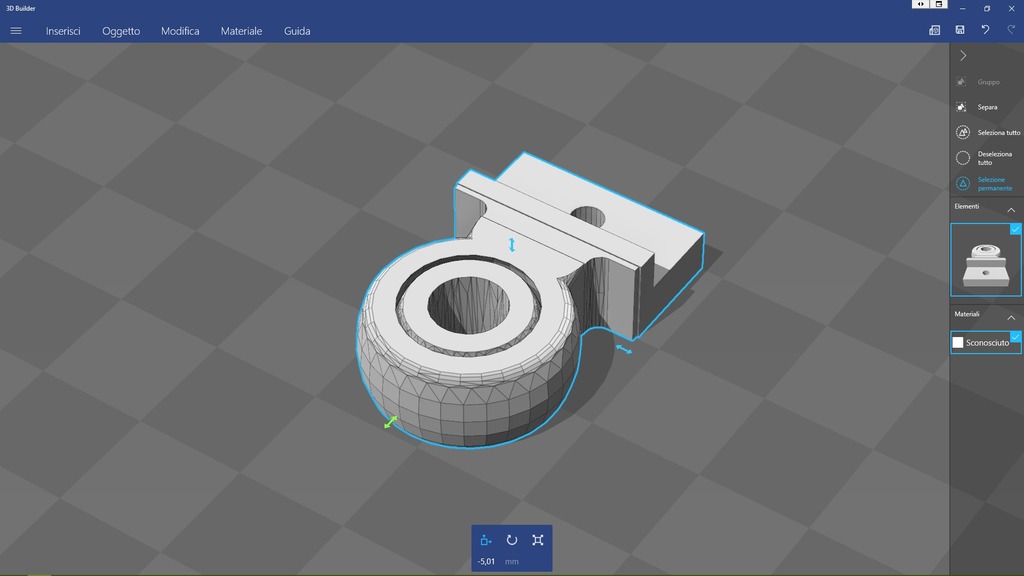Open the hamburger navigation menu
This screenshot has height=576, width=1024.
pos(16,31)
